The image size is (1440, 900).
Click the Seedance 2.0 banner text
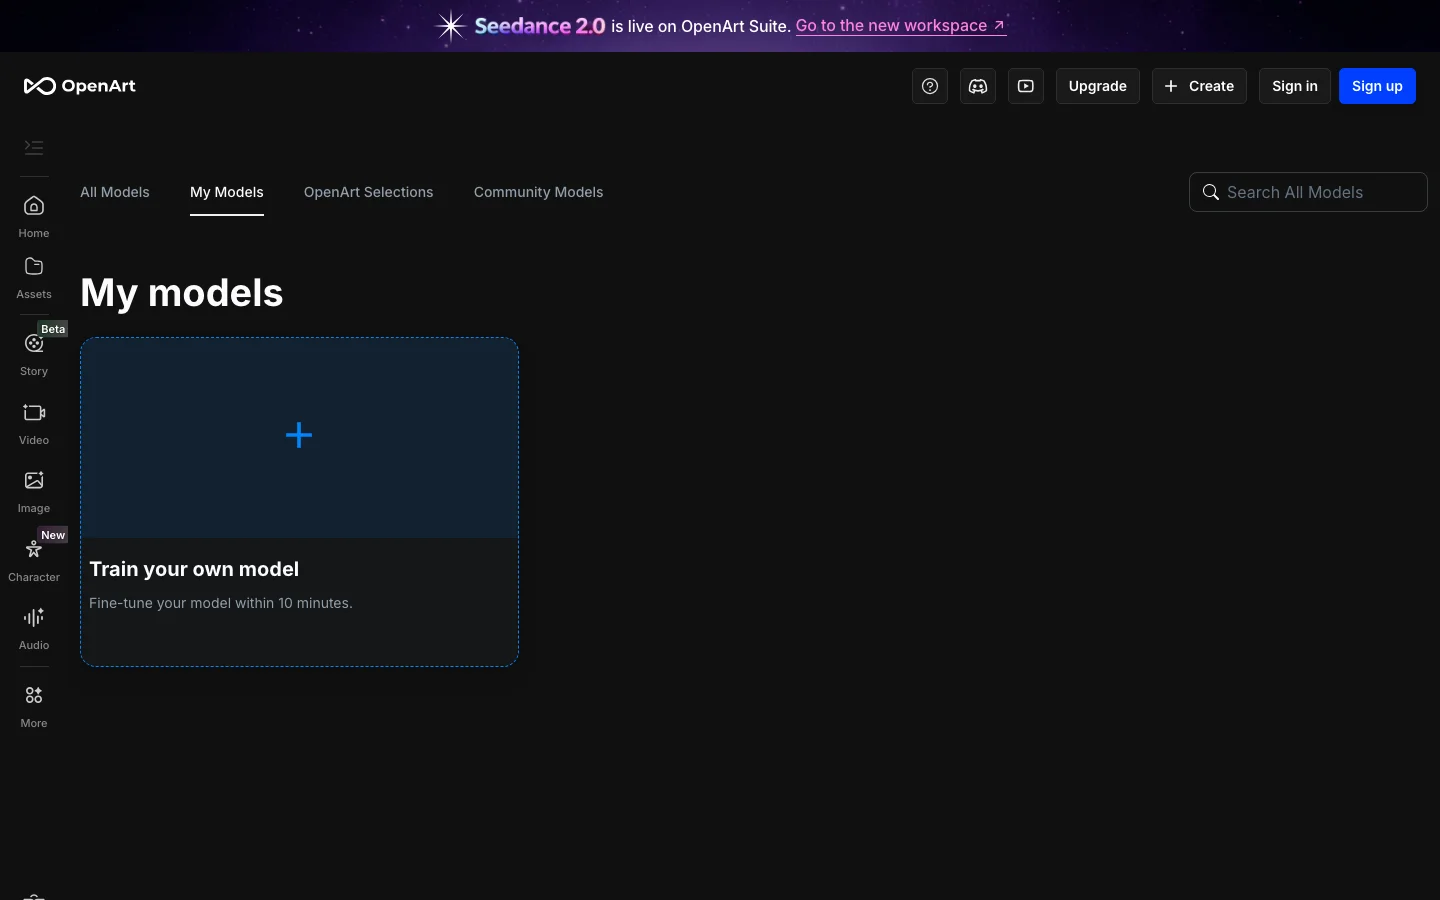pos(540,26)
